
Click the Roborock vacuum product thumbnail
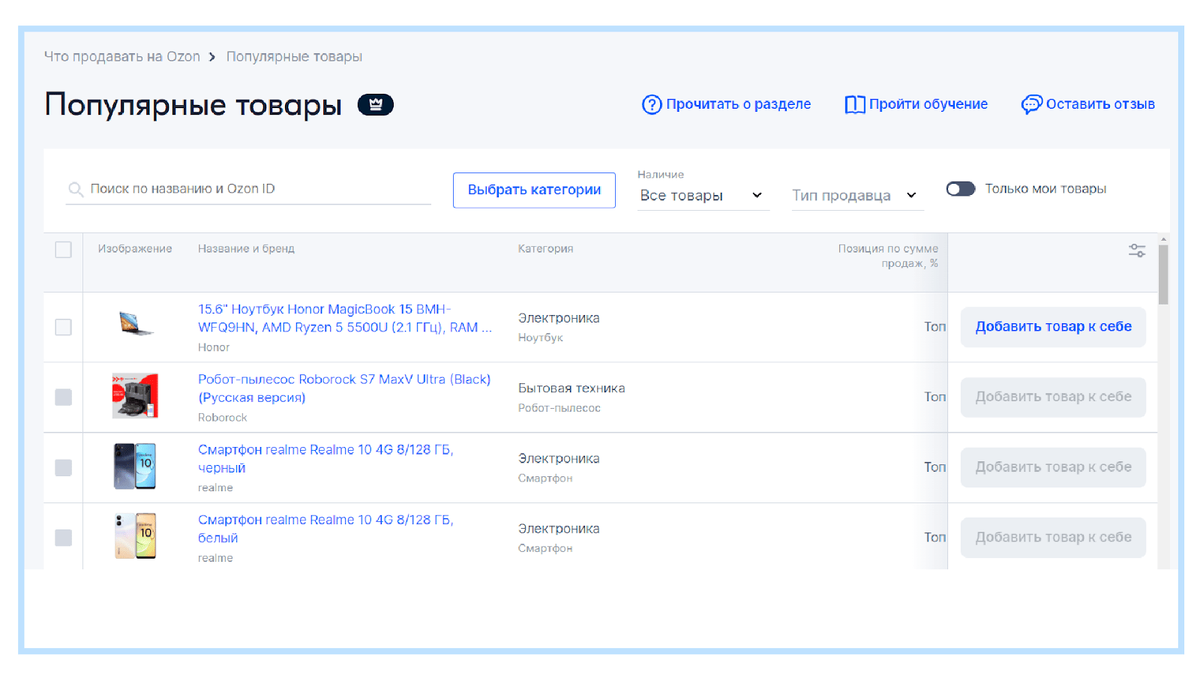coord(135,396)
